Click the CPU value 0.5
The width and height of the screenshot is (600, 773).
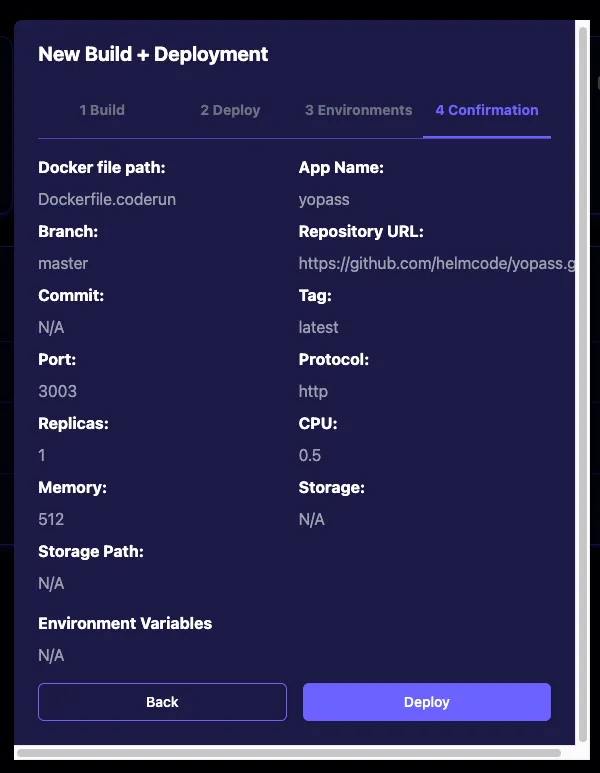[x=310, y=455]
